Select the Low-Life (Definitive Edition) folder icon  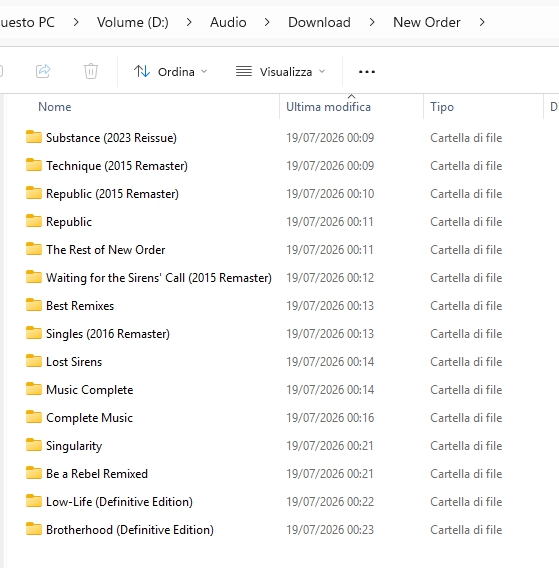(x=34, y=501)
